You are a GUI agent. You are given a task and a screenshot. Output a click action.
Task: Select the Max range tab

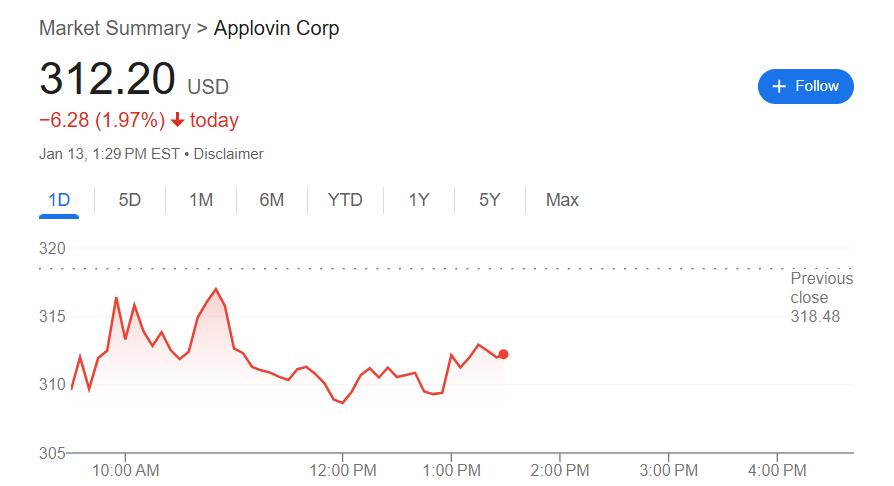pyautogui.click(x=562, y=200)
